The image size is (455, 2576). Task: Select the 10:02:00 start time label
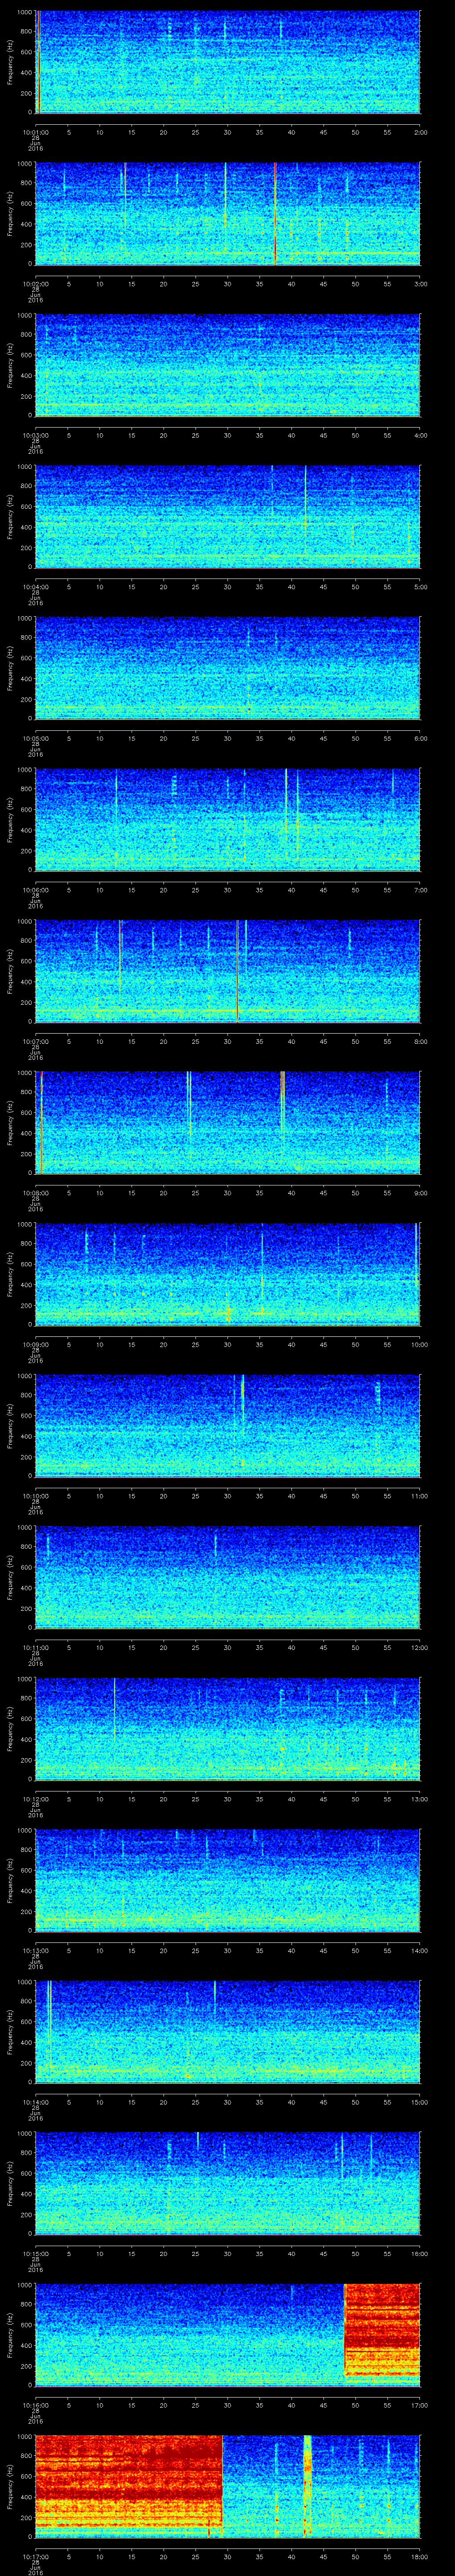(x=35, y=284)
